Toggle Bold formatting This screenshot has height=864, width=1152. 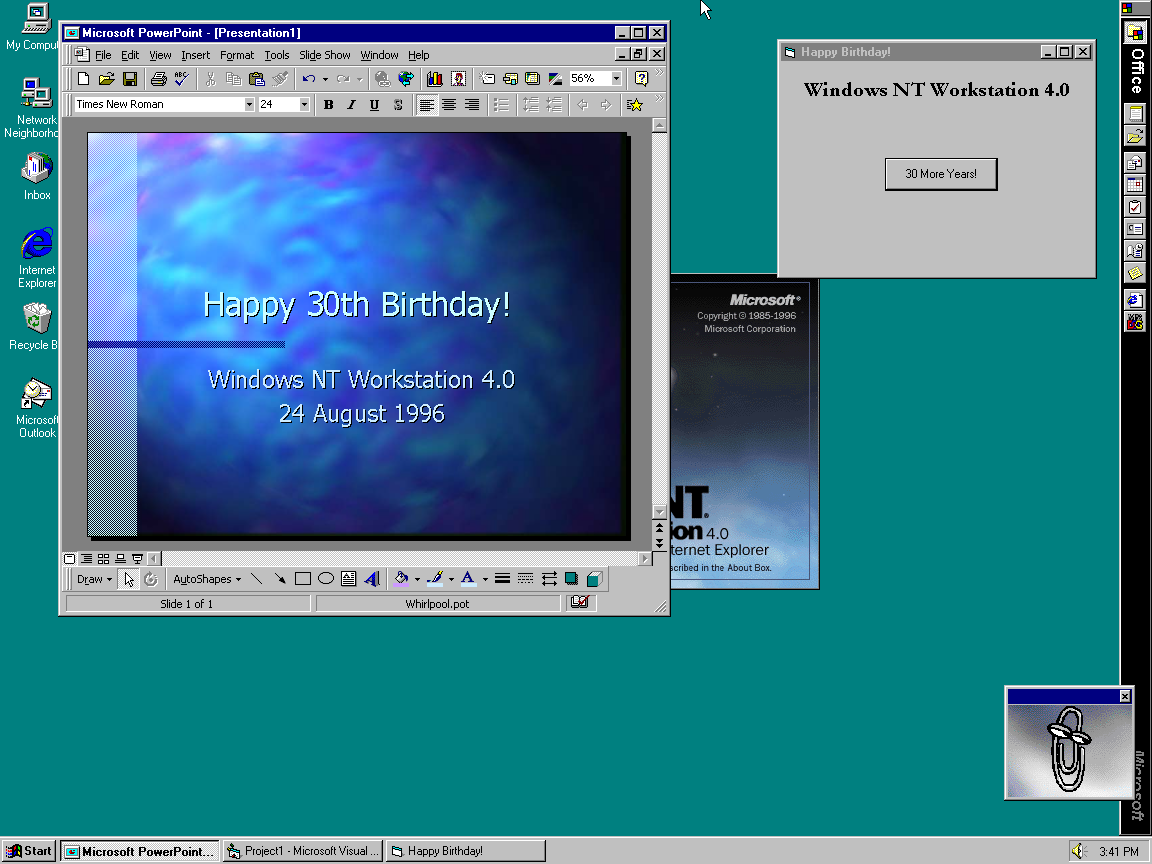tap(328, 105)
